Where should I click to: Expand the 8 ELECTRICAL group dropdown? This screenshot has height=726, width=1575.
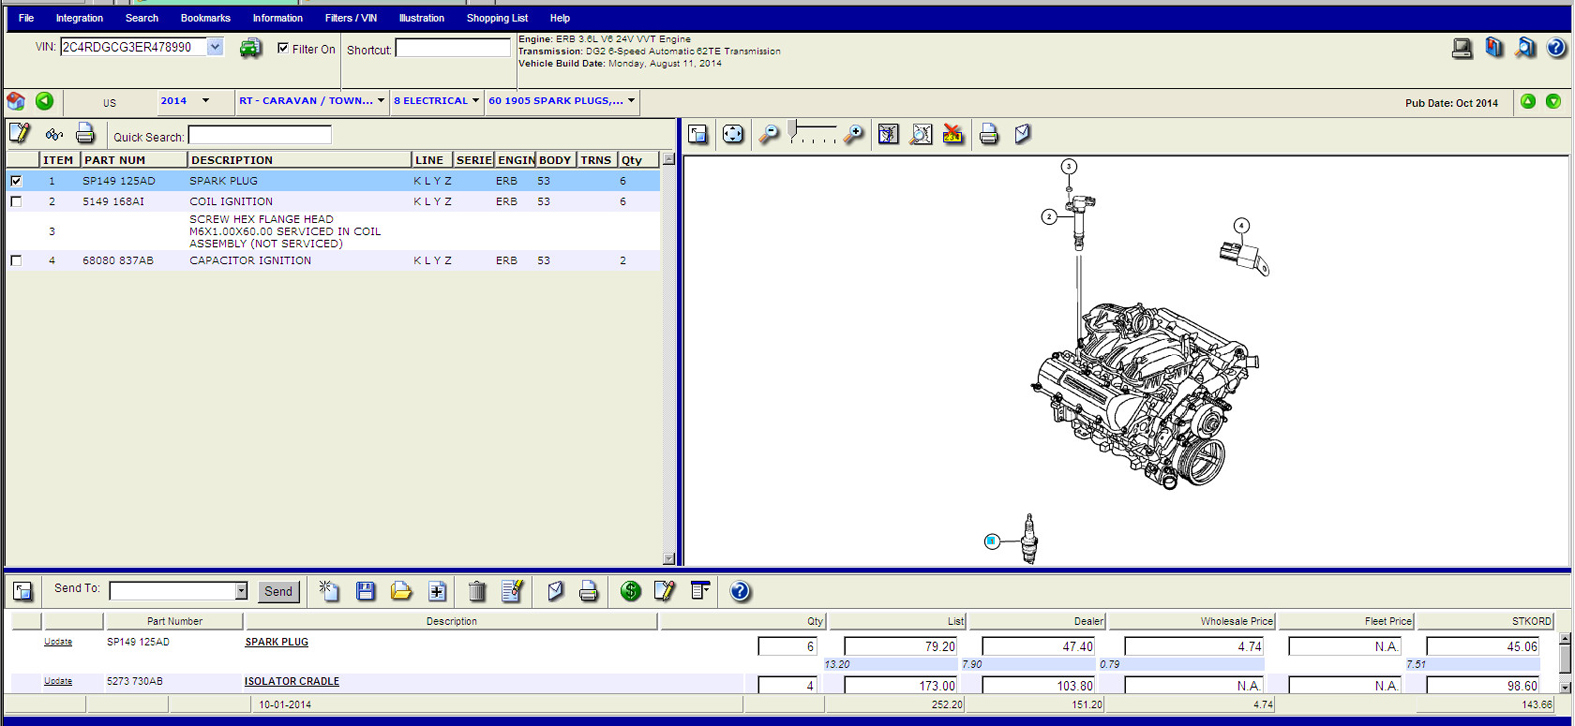pyautogui.click(x=475, y=101)
